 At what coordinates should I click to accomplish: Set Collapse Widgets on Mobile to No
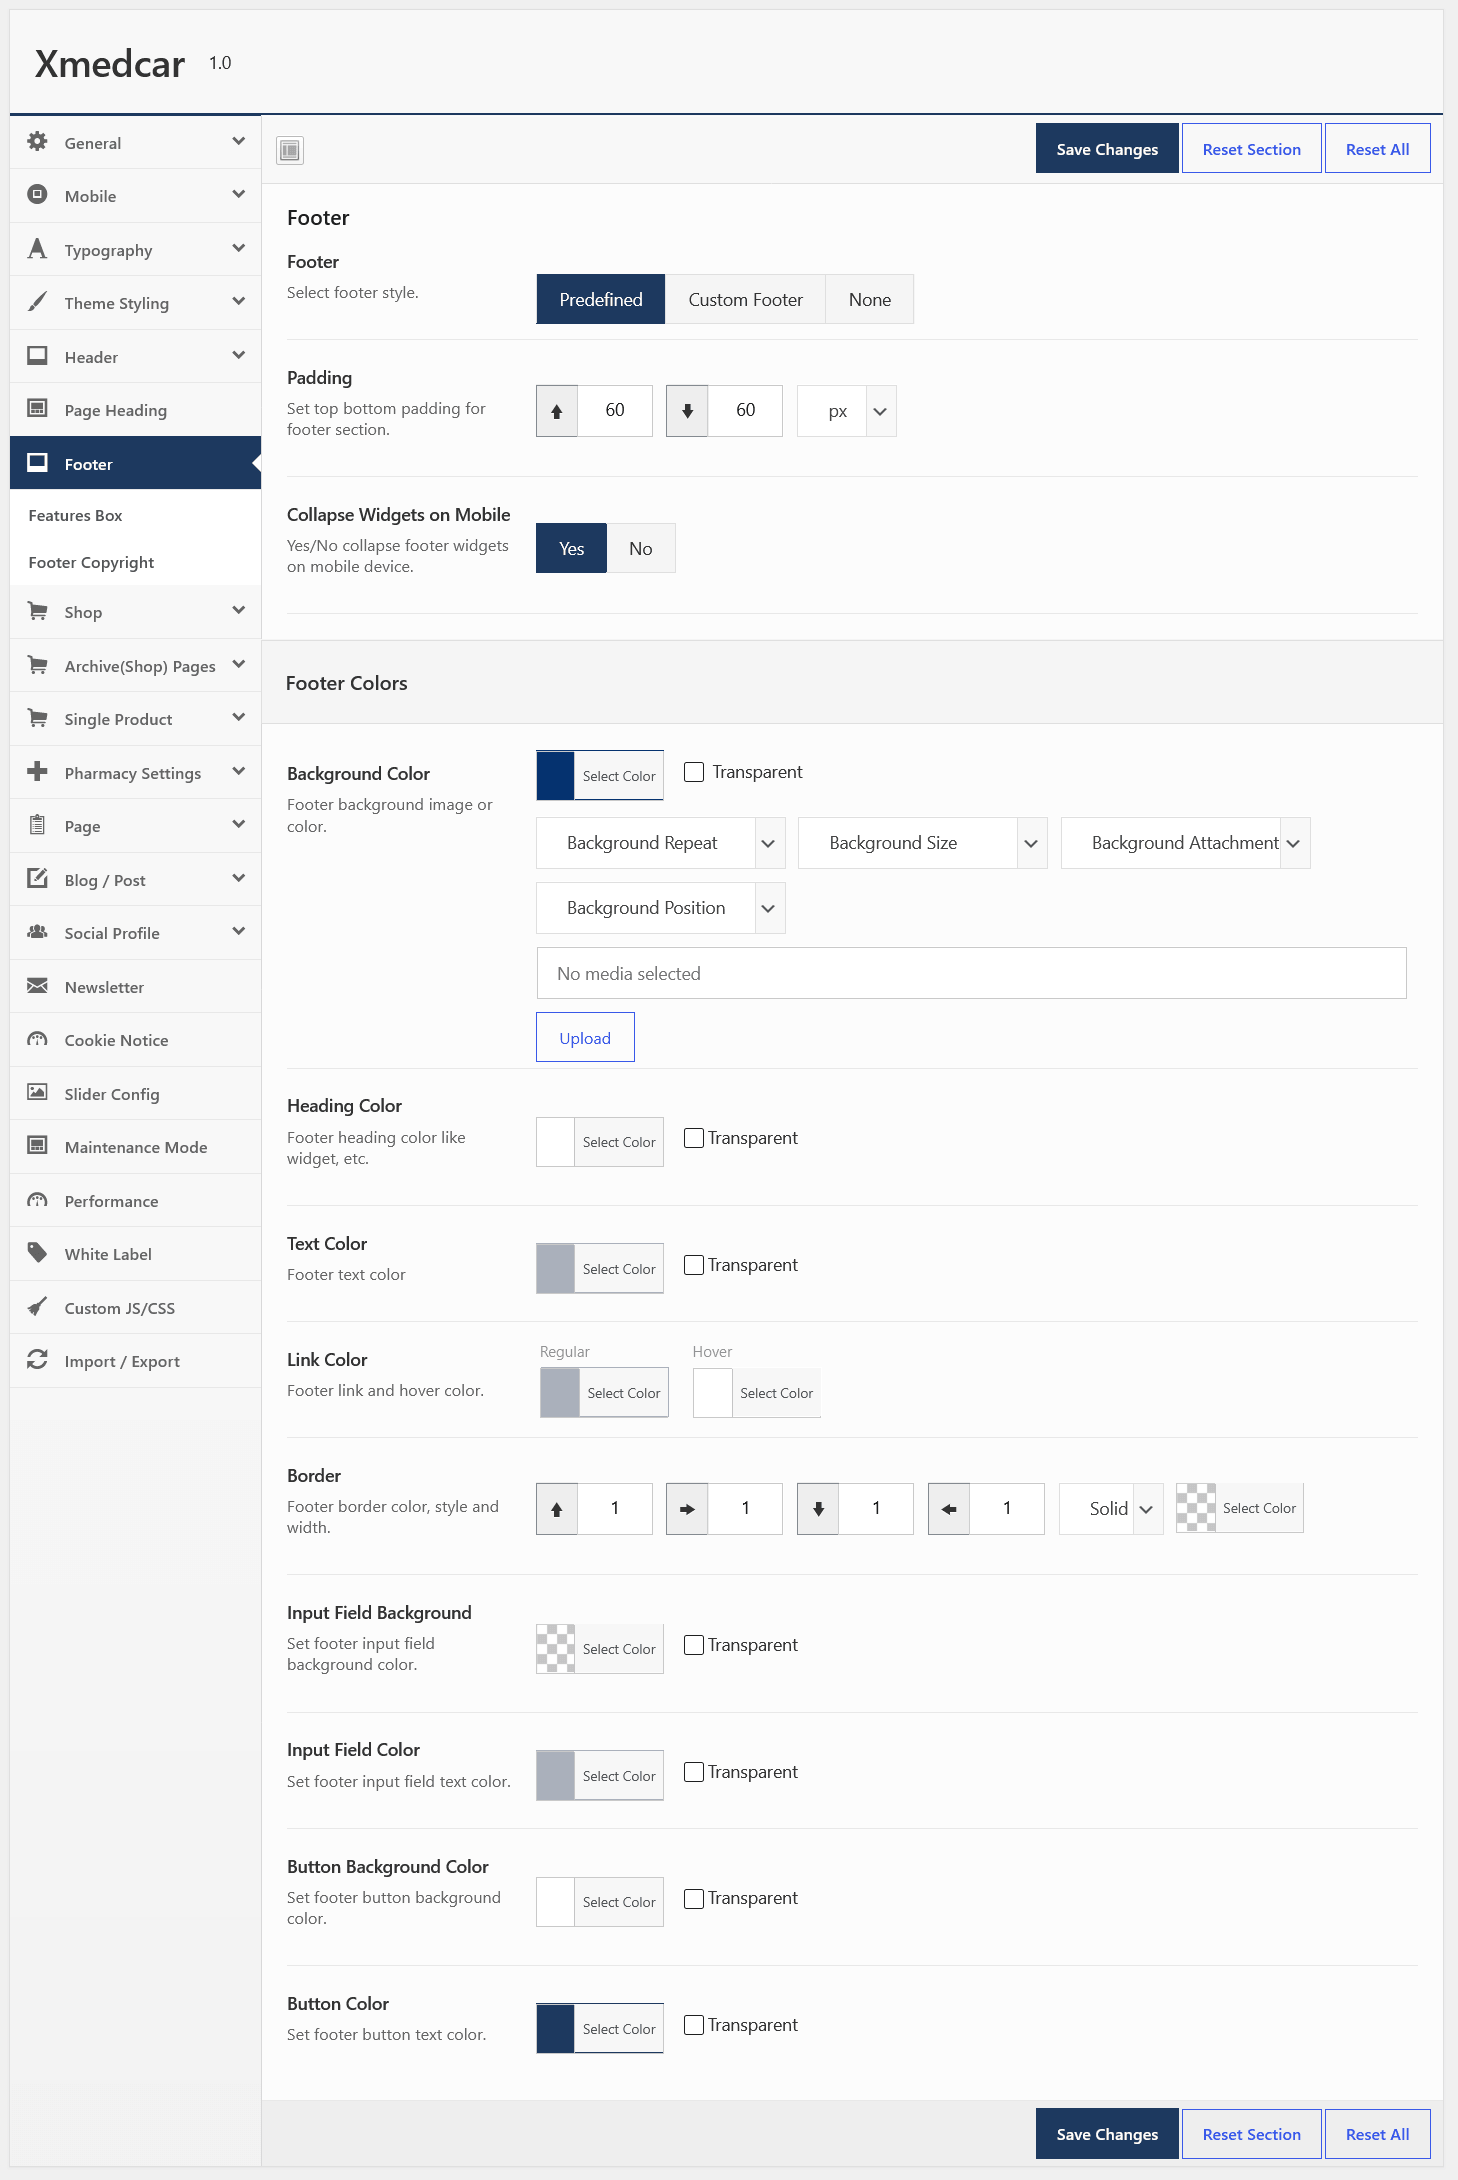[641, 548]
